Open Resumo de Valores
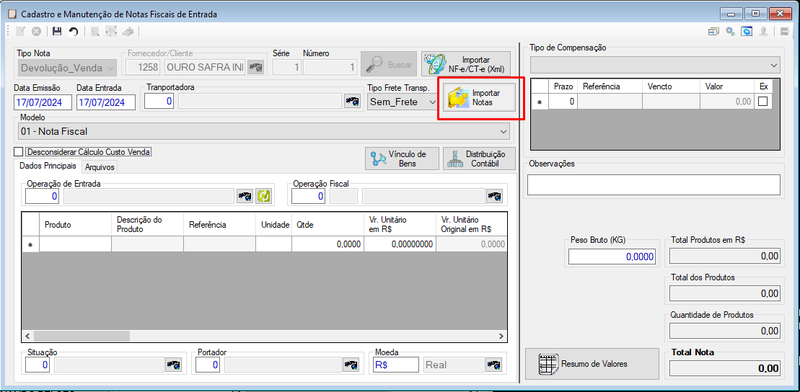Viewport: 800px width, 392px height. (x=592, y=364)
